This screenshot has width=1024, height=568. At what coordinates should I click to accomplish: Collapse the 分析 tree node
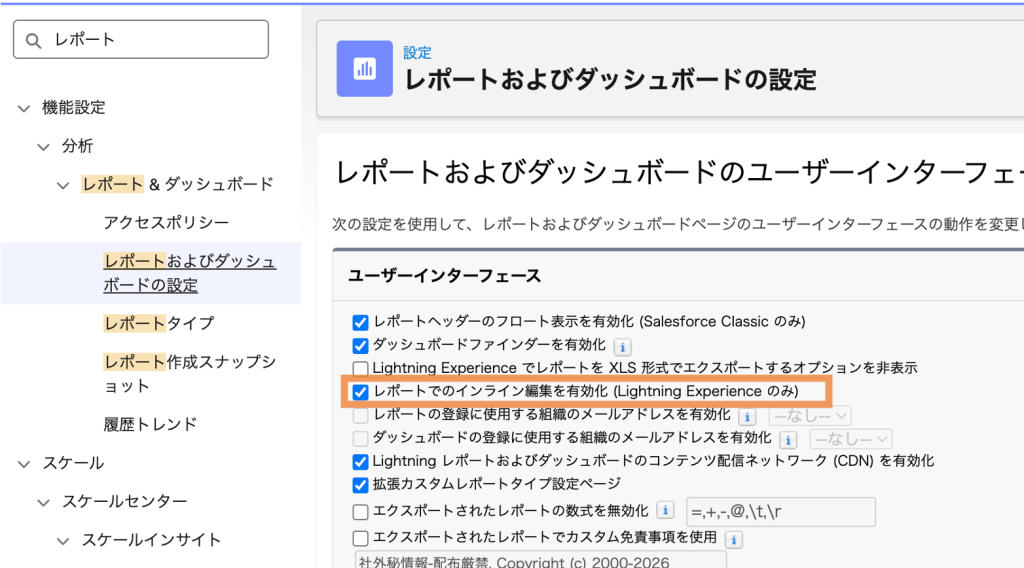(44, 147)
